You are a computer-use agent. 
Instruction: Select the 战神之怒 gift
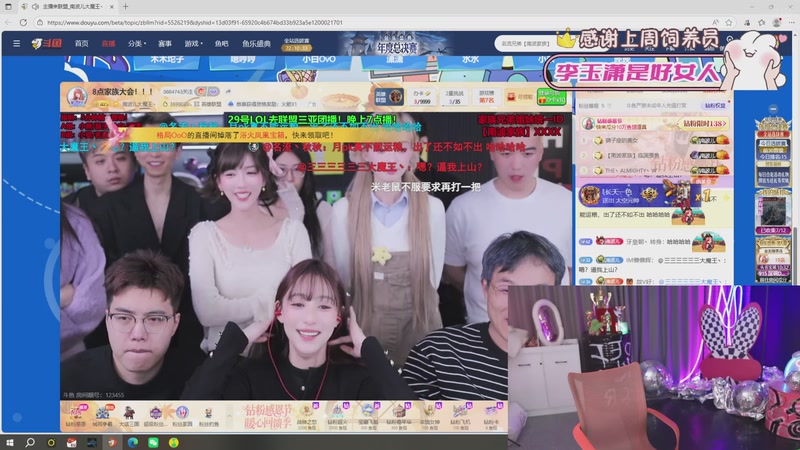(307, 415)
